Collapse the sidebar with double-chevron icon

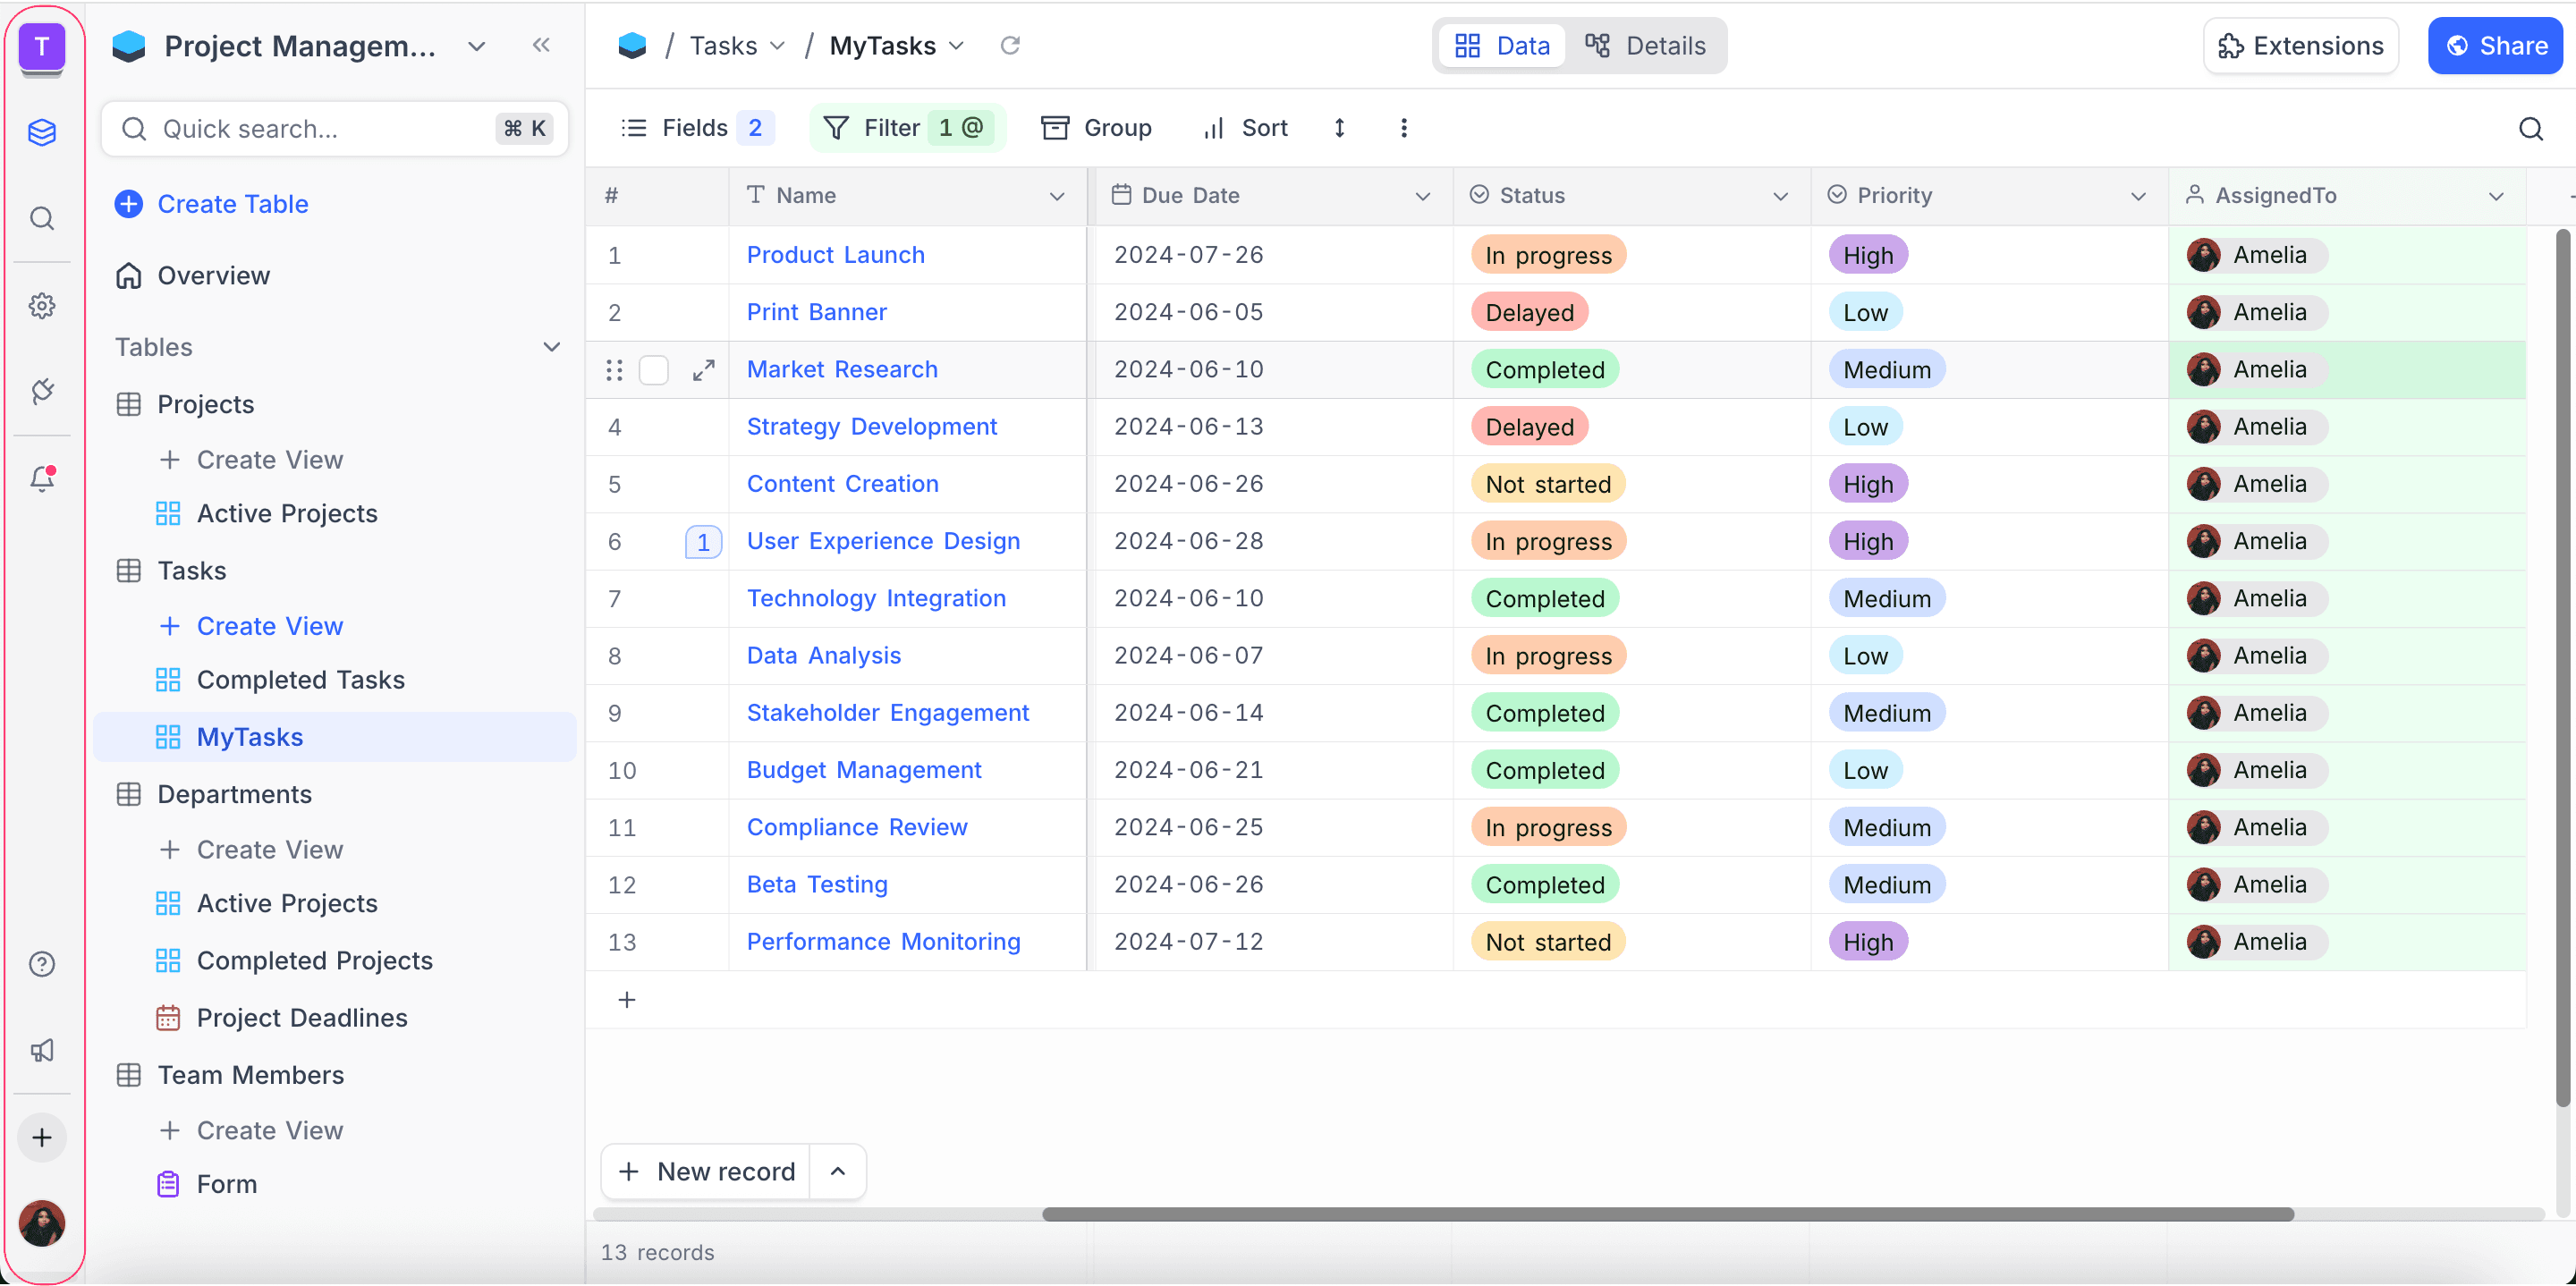[541, 45]
